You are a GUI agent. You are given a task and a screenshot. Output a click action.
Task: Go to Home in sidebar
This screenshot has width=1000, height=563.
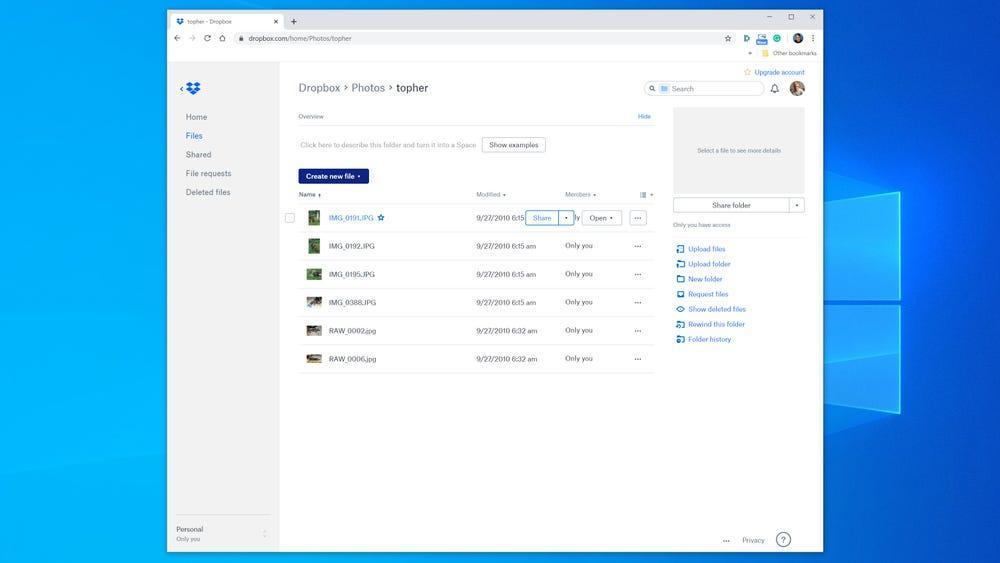coord(196,117)
